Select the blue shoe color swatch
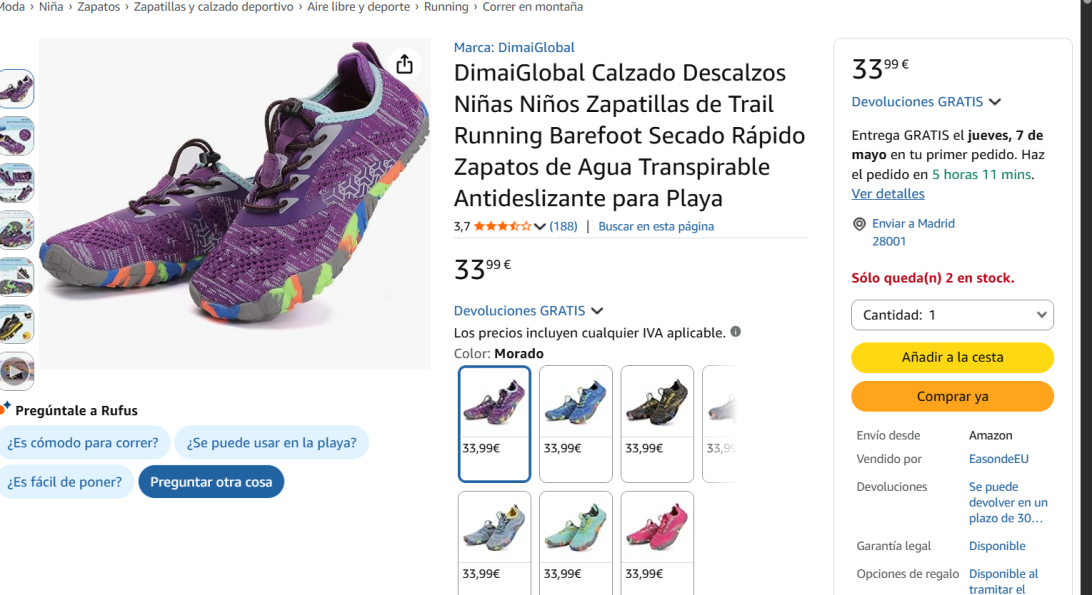This screenshot has height=595, width=1092. pos(575,402)
